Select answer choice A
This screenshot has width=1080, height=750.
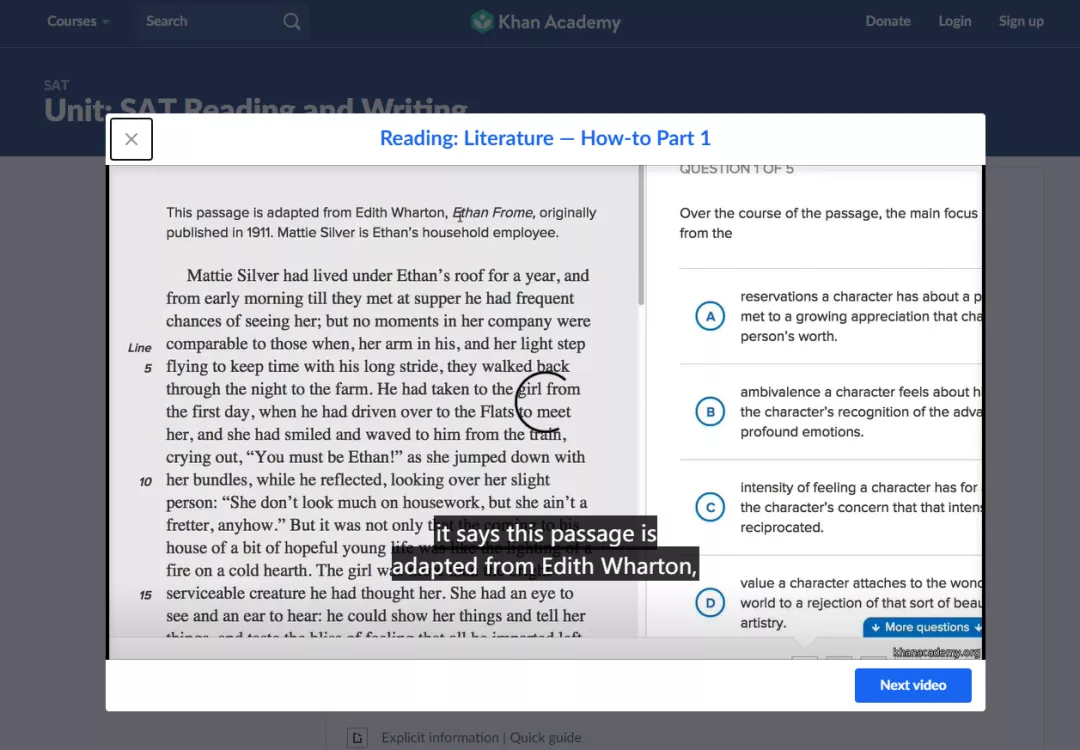pyautogui.click(x=709, y=316)
